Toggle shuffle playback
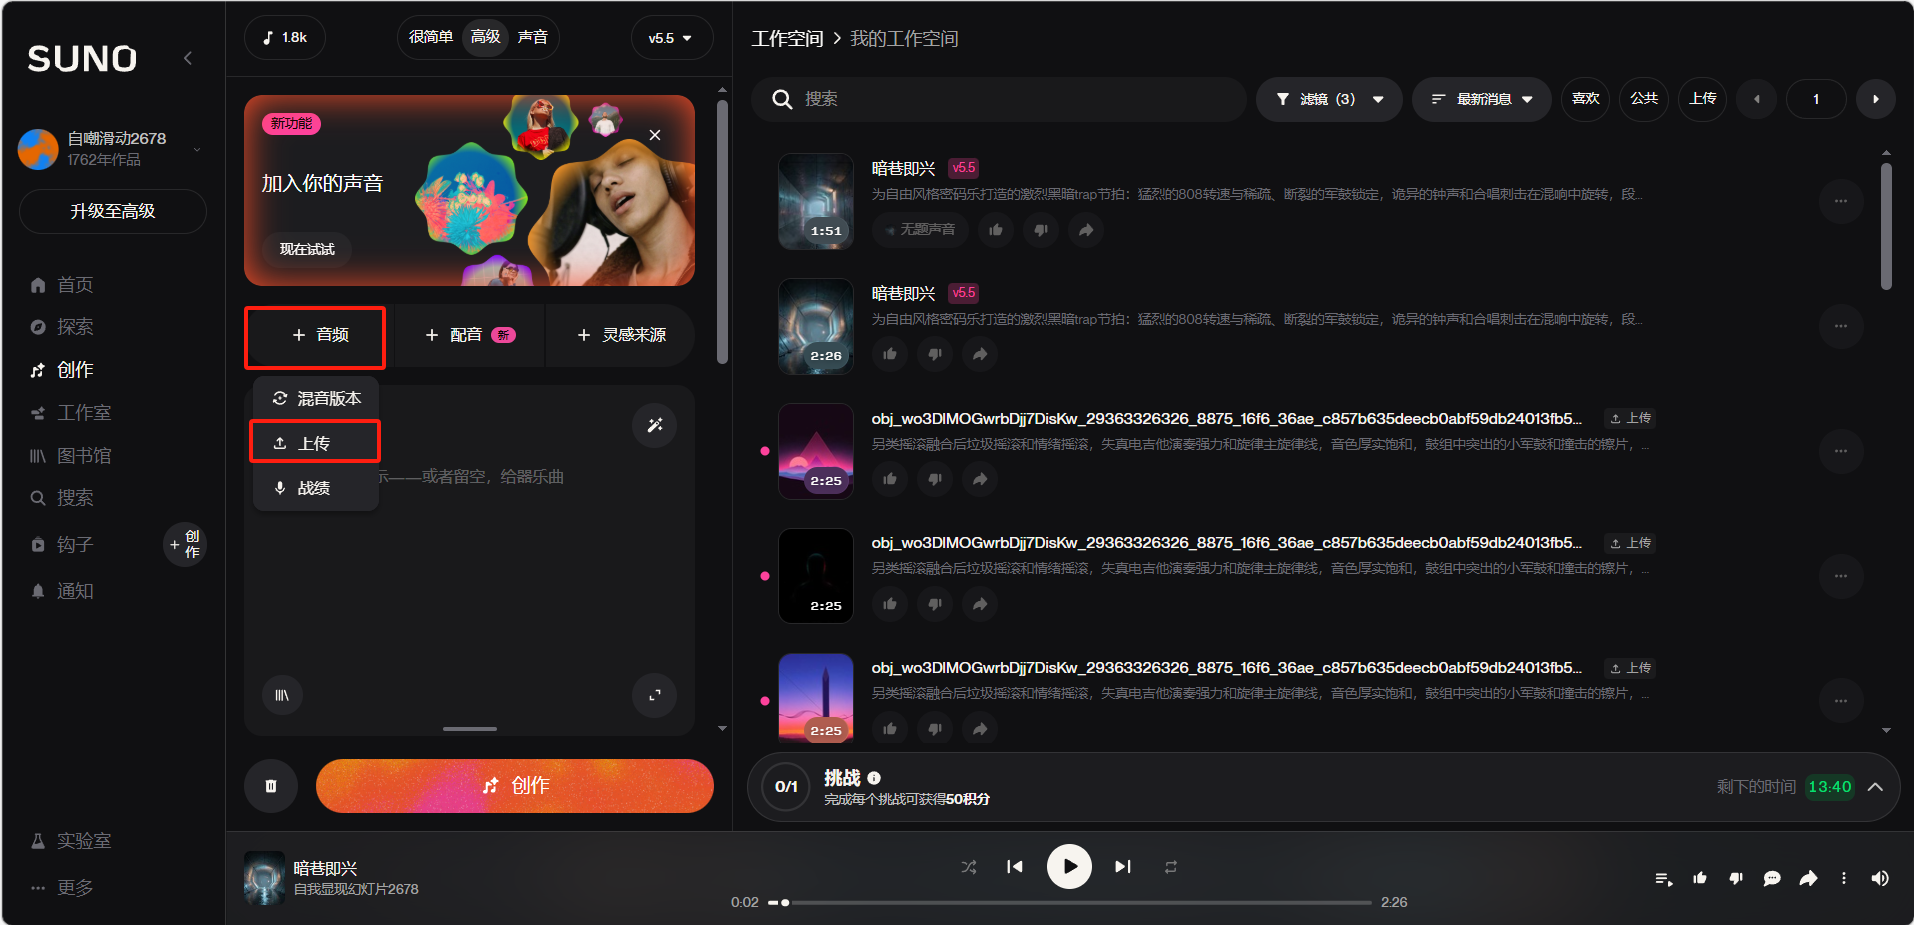This screenshot has width=1914, height=925. click(x=968, y=867)
